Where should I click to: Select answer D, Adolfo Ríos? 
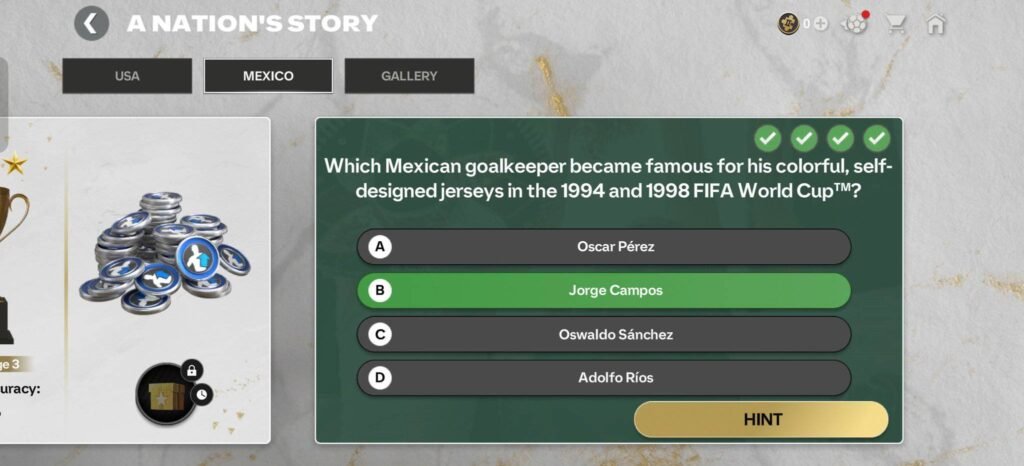click(603, 378)
